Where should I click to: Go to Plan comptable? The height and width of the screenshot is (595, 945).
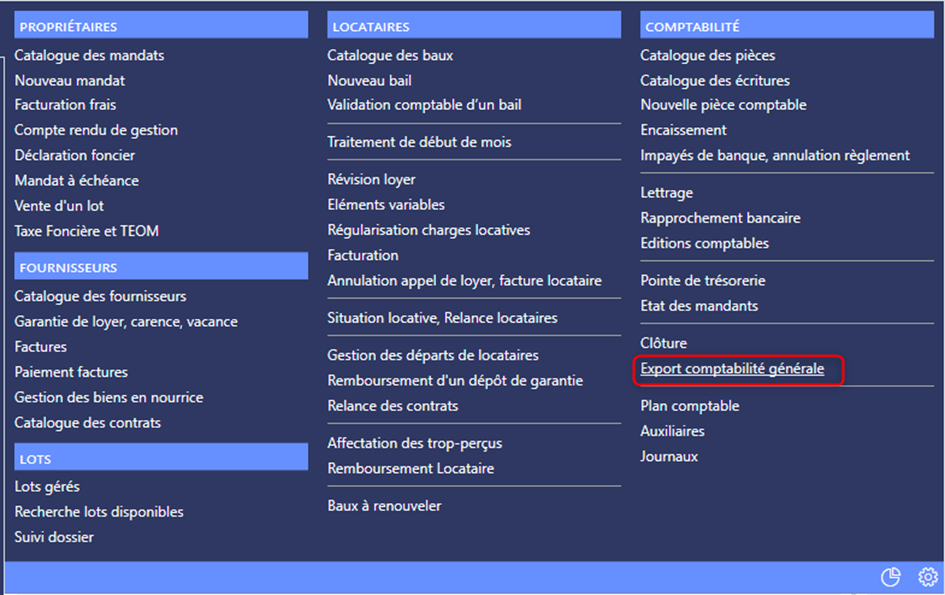tap(690, 406)
